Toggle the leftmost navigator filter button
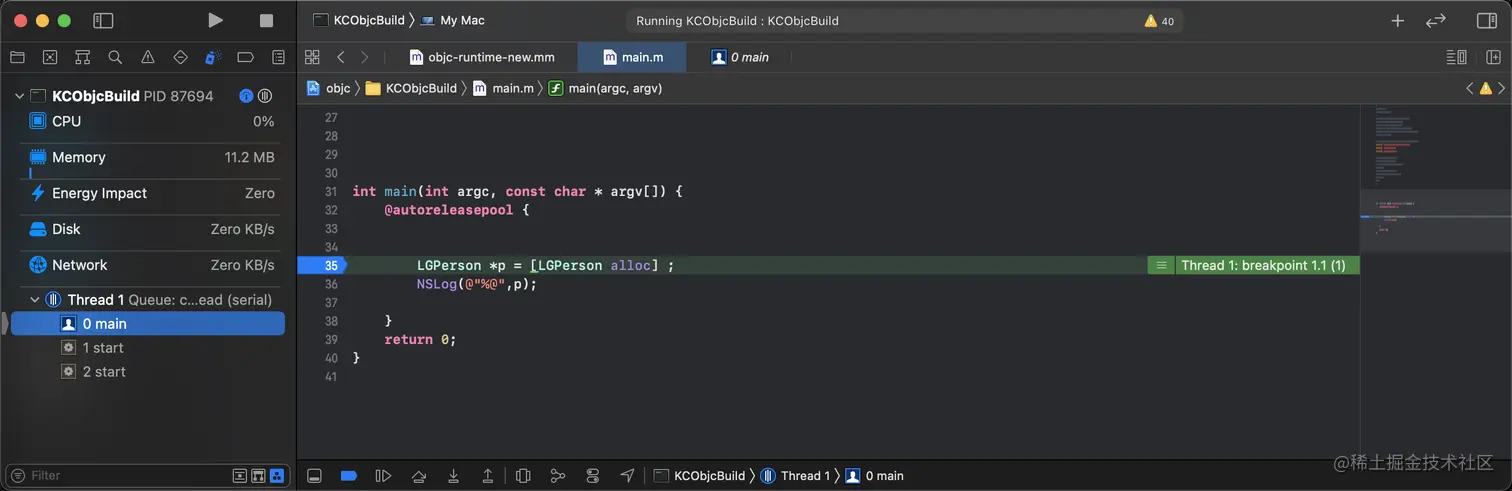Viewport: 1512px width, 491px height. [x=239, y=475]
